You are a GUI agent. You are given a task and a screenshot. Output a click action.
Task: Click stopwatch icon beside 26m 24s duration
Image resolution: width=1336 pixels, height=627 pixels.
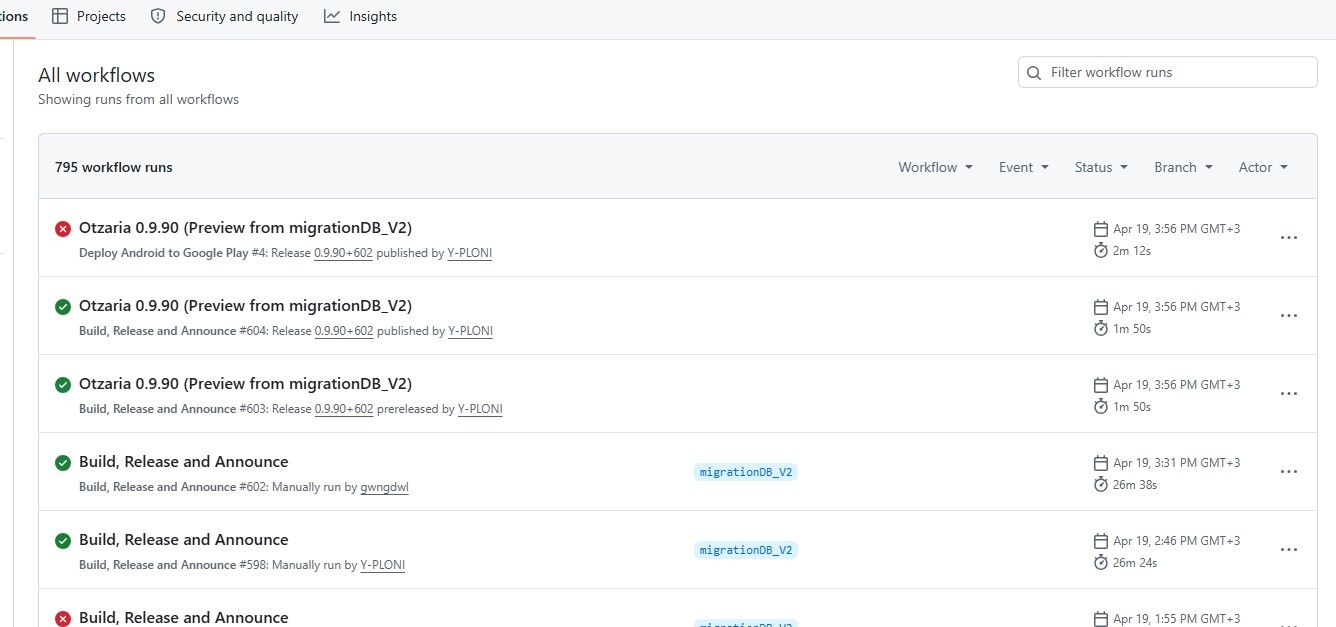coord(1101,562)
